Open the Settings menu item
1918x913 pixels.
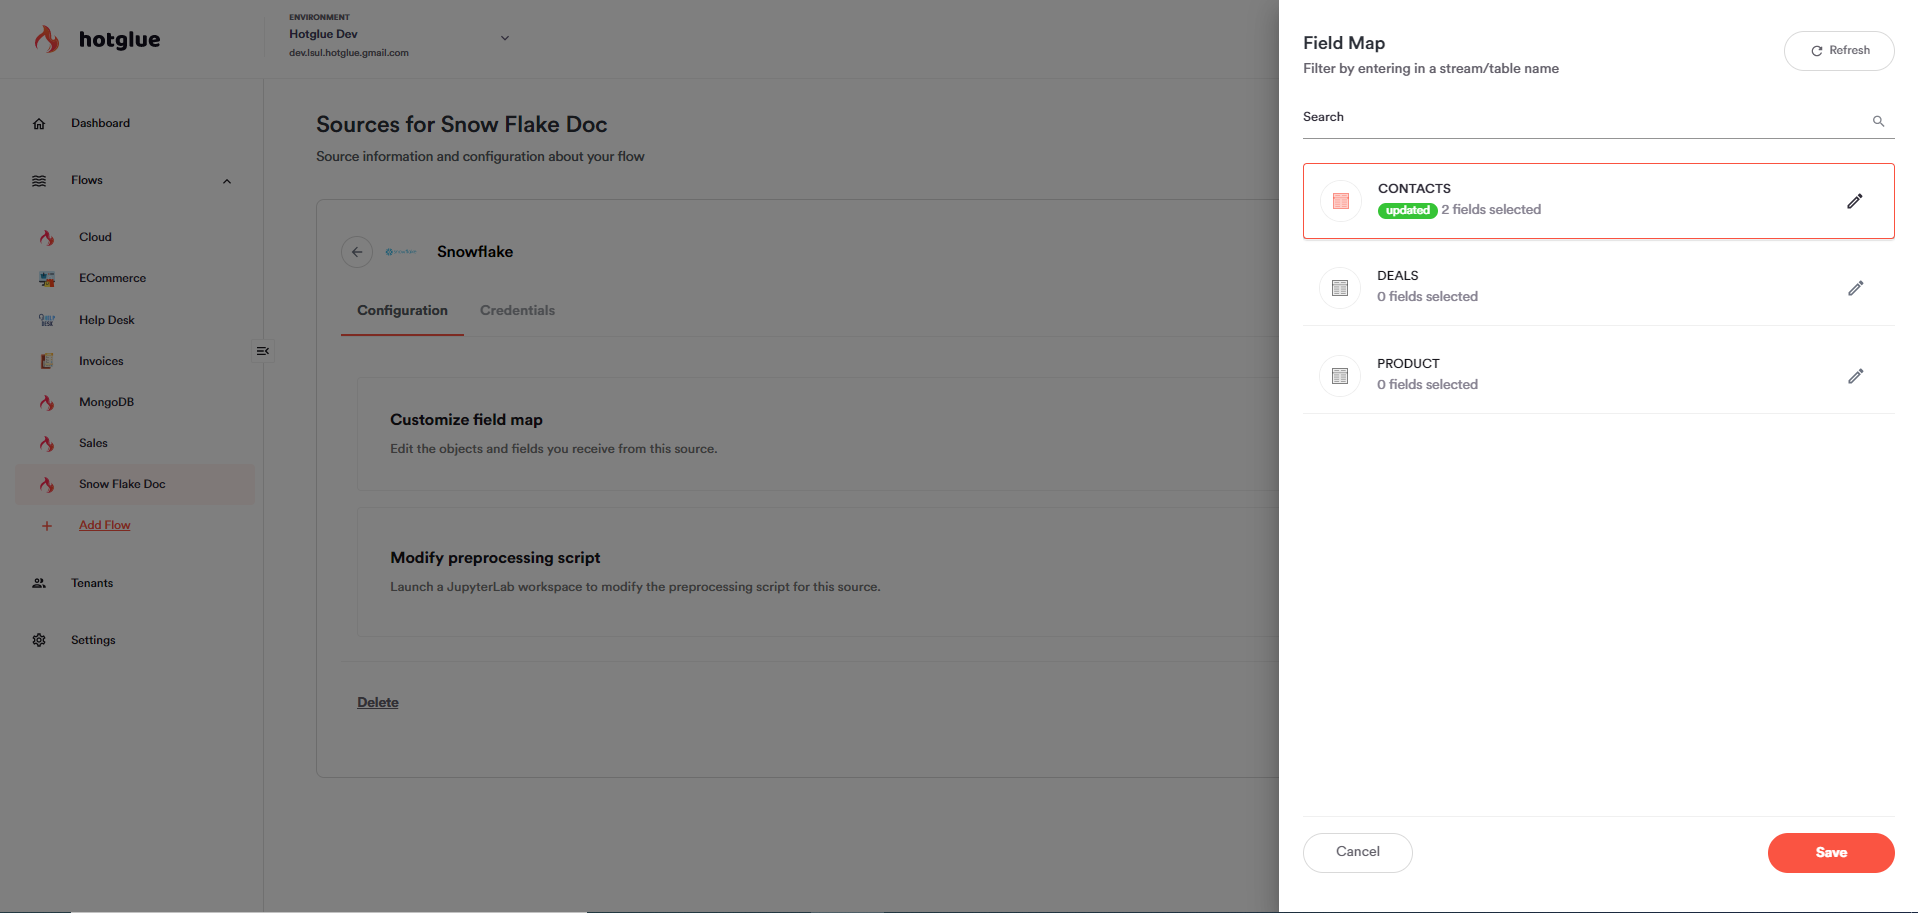coord(93,640)
